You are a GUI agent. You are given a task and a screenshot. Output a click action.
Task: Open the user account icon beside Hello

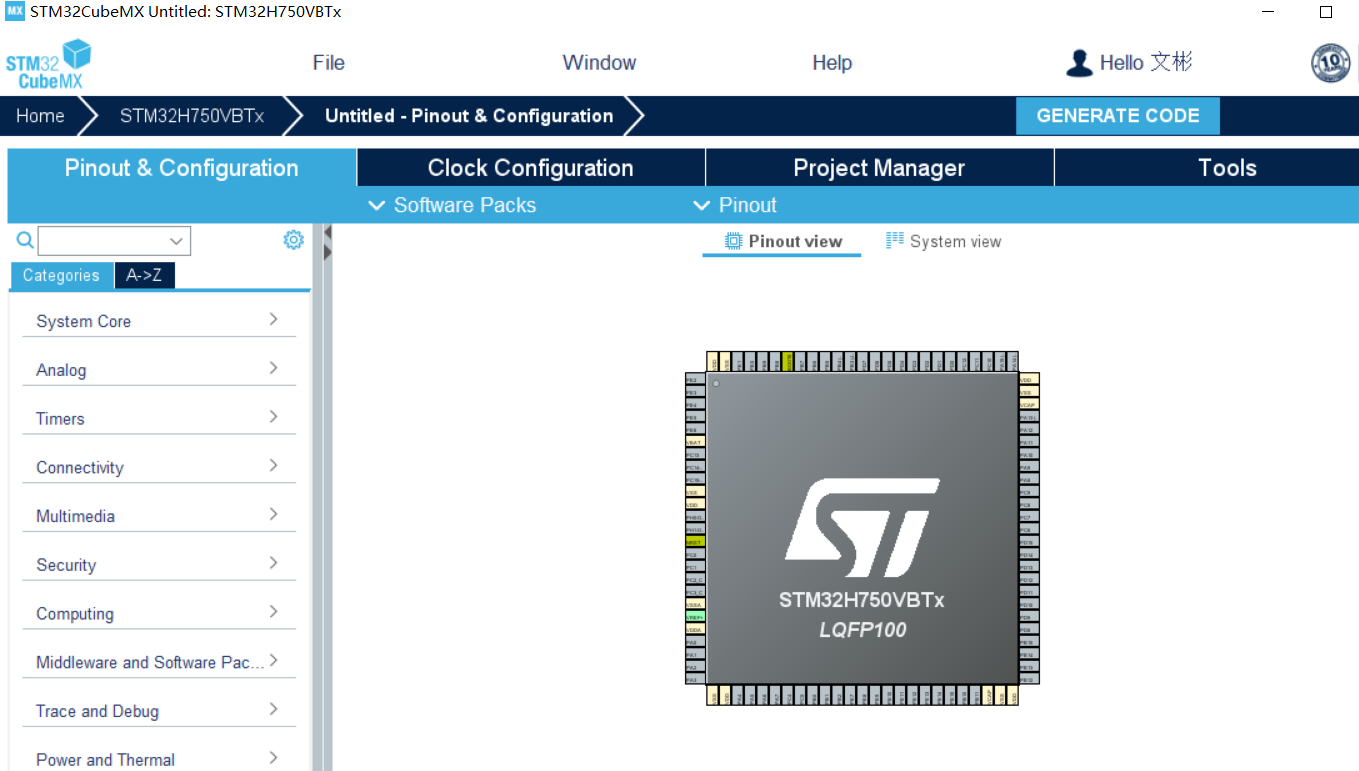coord(1079,63)
